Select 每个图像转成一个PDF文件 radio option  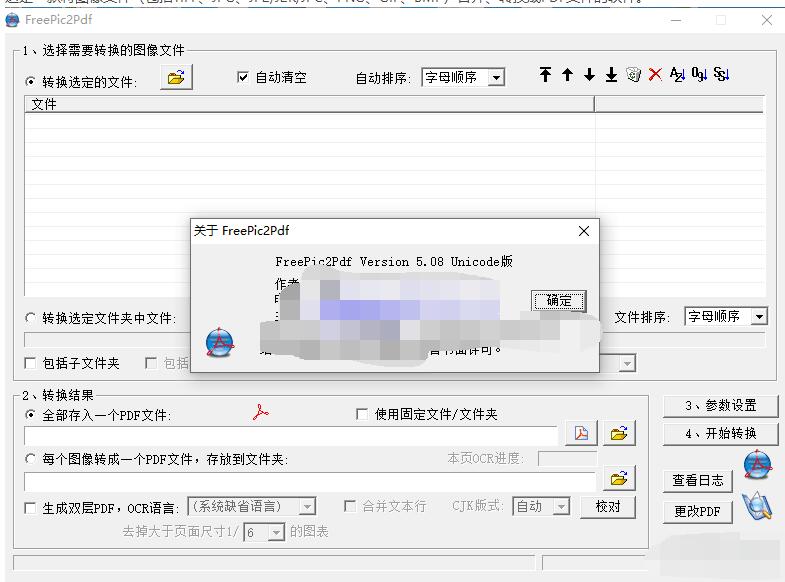click(31, 458)
